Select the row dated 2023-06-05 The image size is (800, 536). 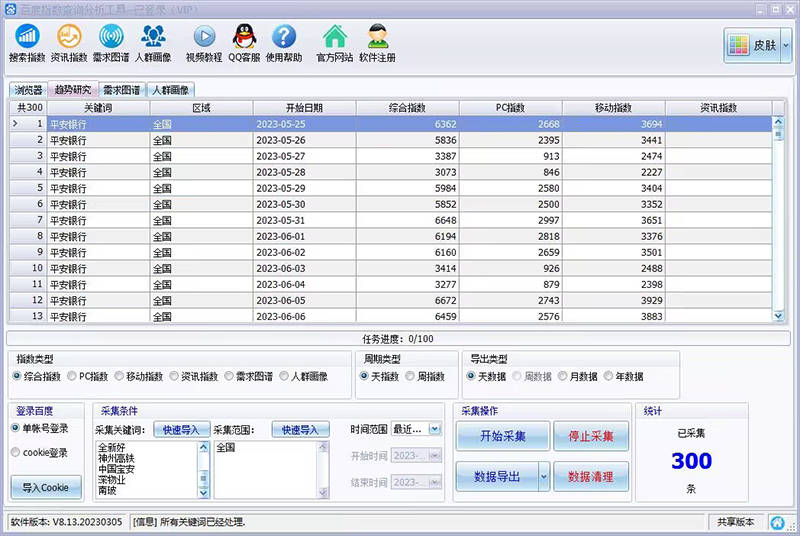click(391, 300)
